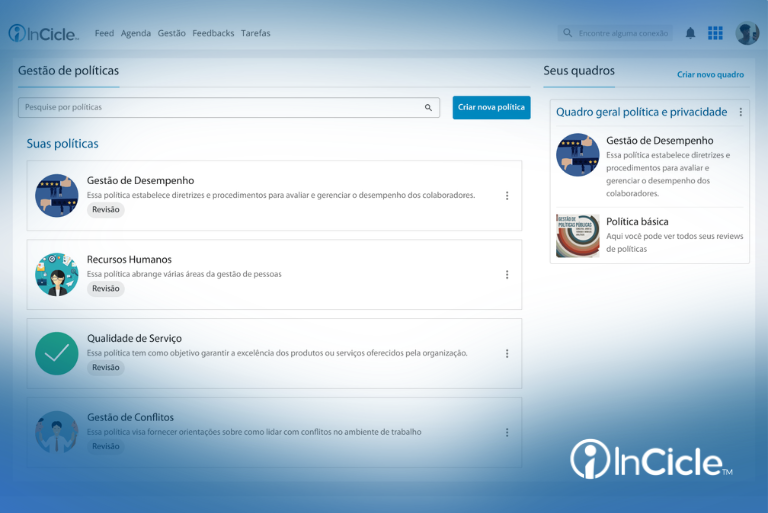Click the InCicle logo in header
The image size is (768, 513).
point(43,33)
